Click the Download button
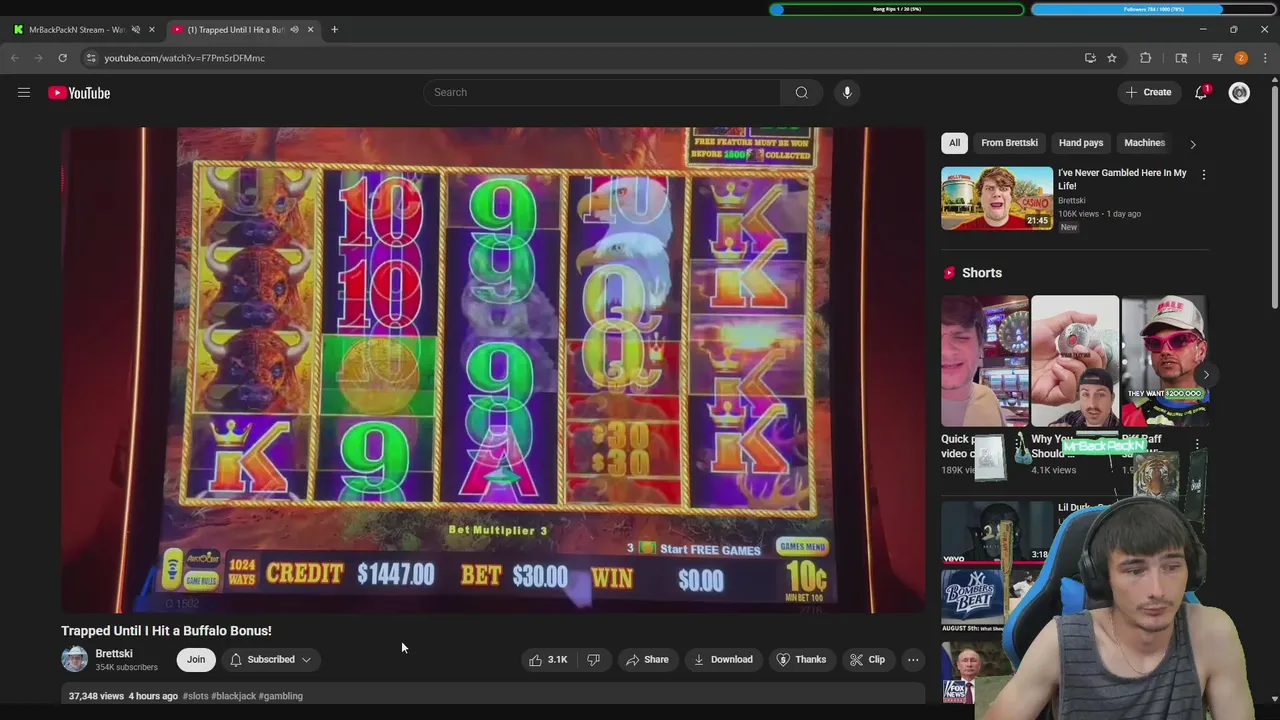This screenshot has width=1280, height=720. 722,659
